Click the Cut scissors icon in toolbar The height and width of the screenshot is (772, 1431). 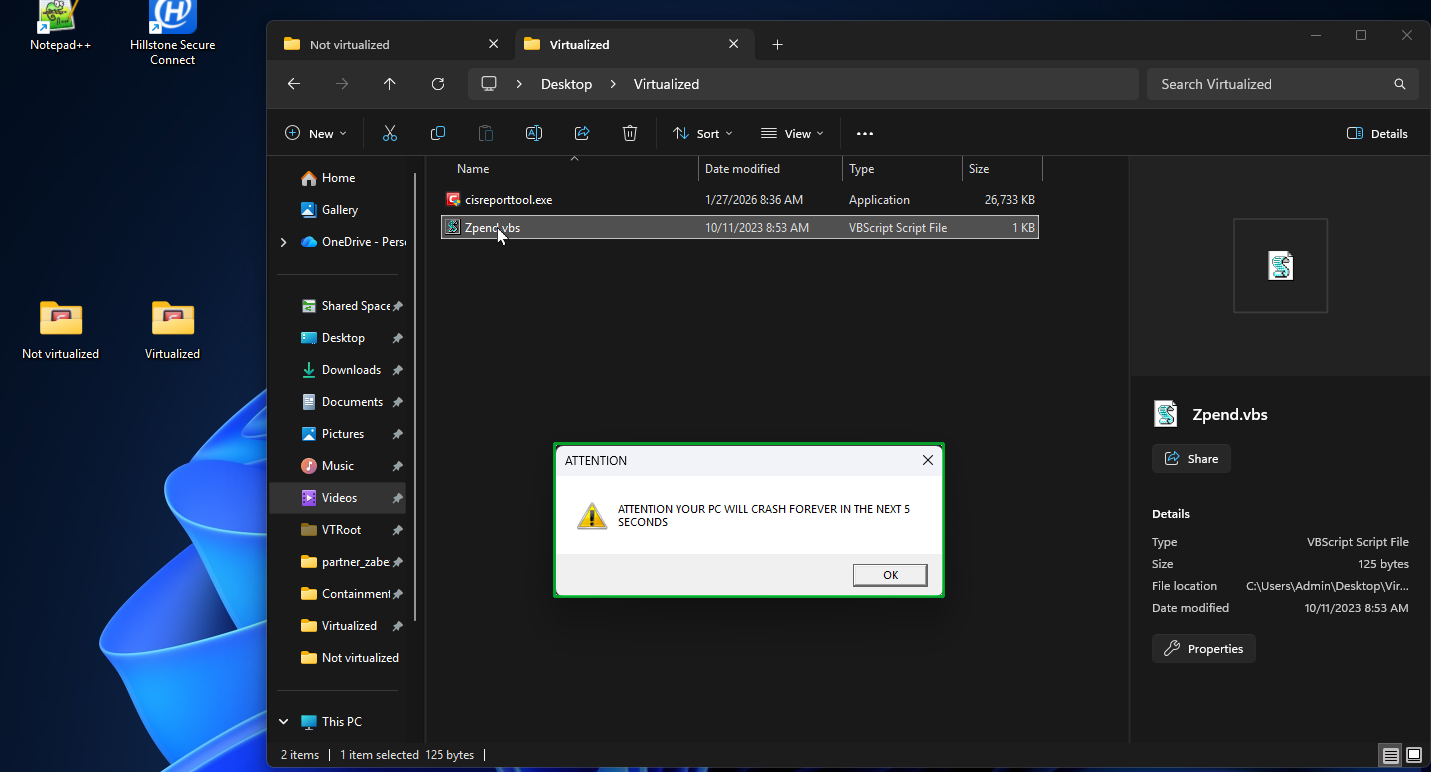click(x=390, y=133)
